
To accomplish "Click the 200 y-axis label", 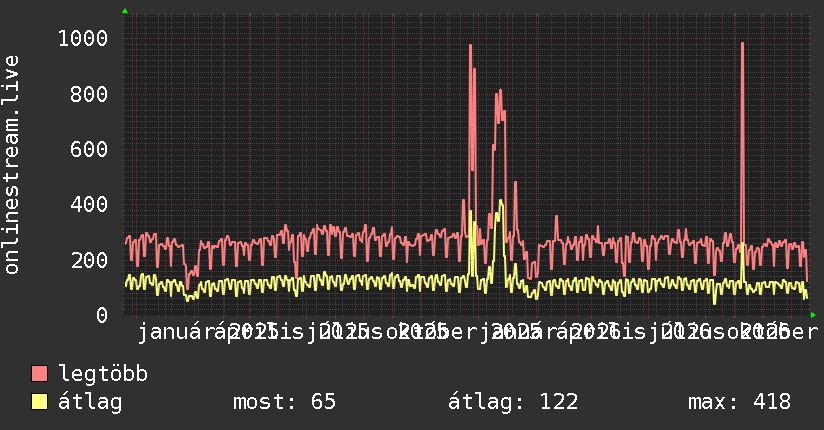I will pyautogui.click(x=89, y=260).
